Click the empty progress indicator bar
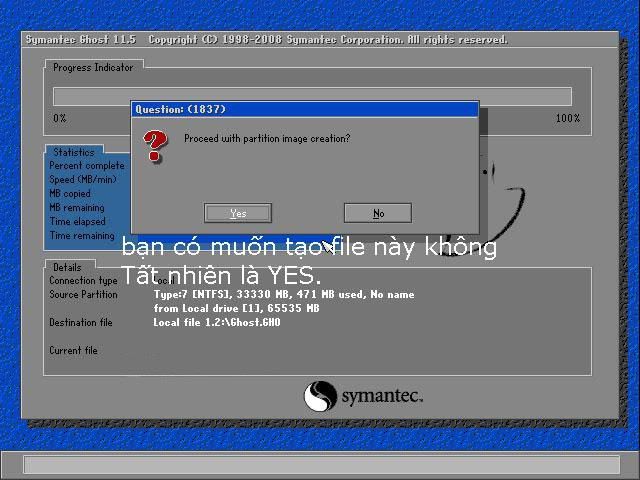The height and width of the screenshot is (480, 640). (312, 97)
